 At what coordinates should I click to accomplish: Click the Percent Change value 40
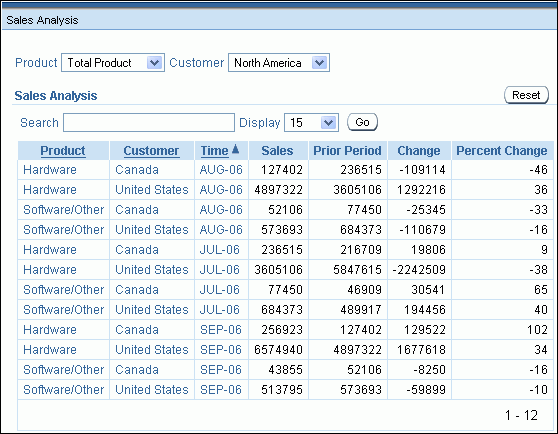(541, 309)
